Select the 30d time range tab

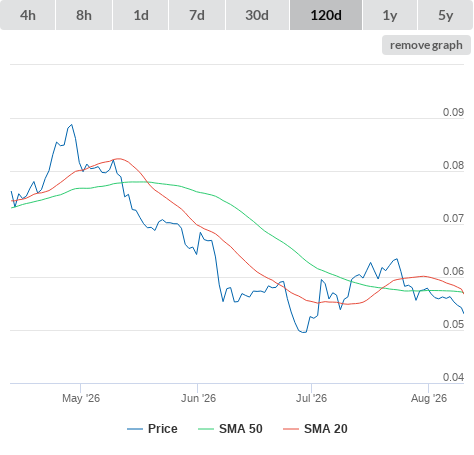257,15
